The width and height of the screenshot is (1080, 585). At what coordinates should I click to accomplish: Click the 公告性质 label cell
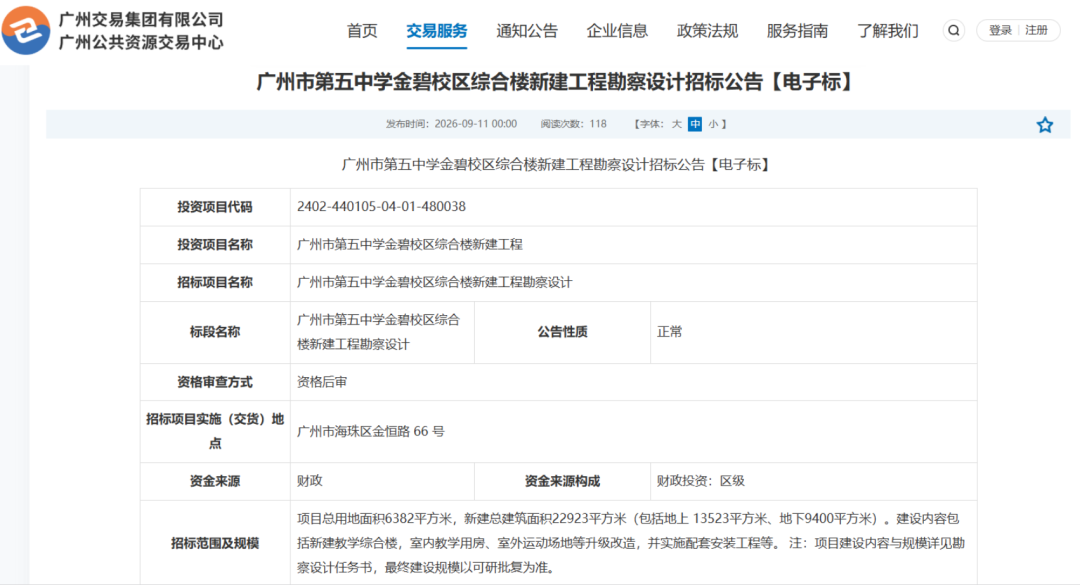click(562, 332)
